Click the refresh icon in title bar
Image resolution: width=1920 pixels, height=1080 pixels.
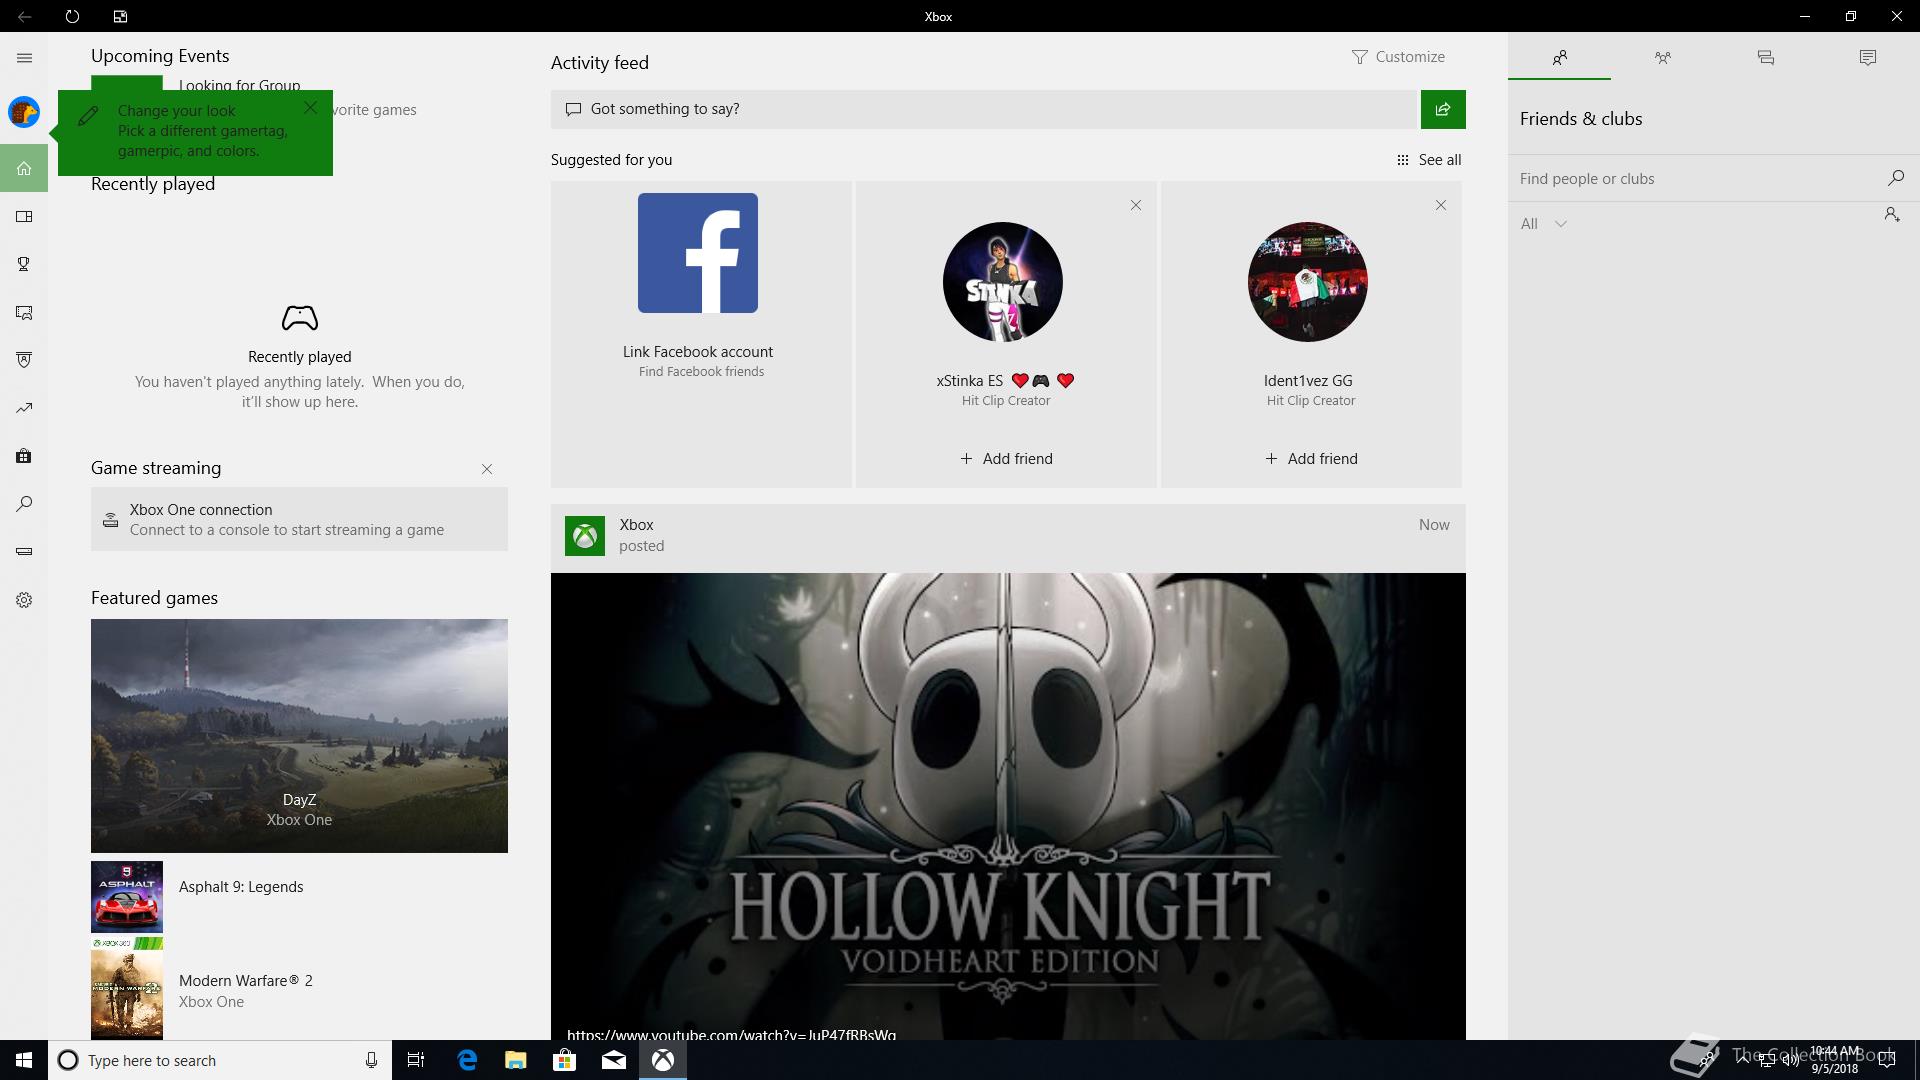pyautogui.click(x=72, y=16)
